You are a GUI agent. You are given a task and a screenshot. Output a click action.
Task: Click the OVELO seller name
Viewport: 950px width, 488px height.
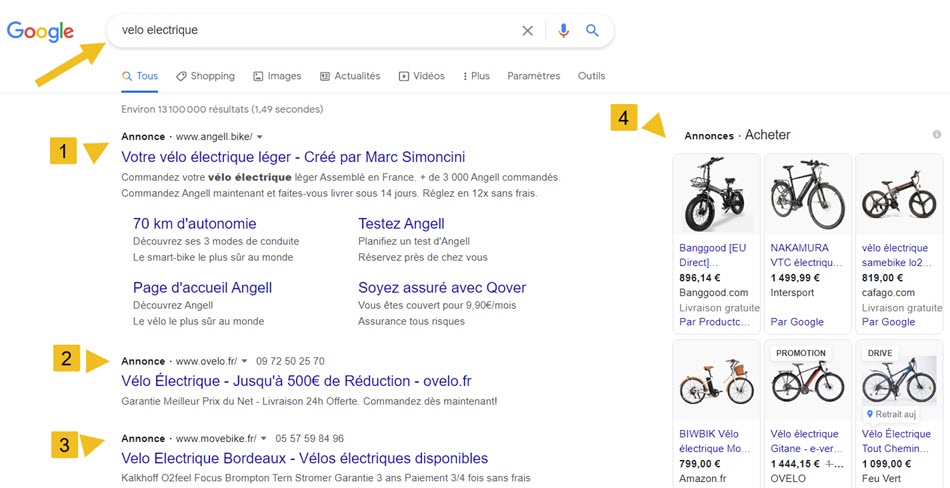click(x=788, y=479)
